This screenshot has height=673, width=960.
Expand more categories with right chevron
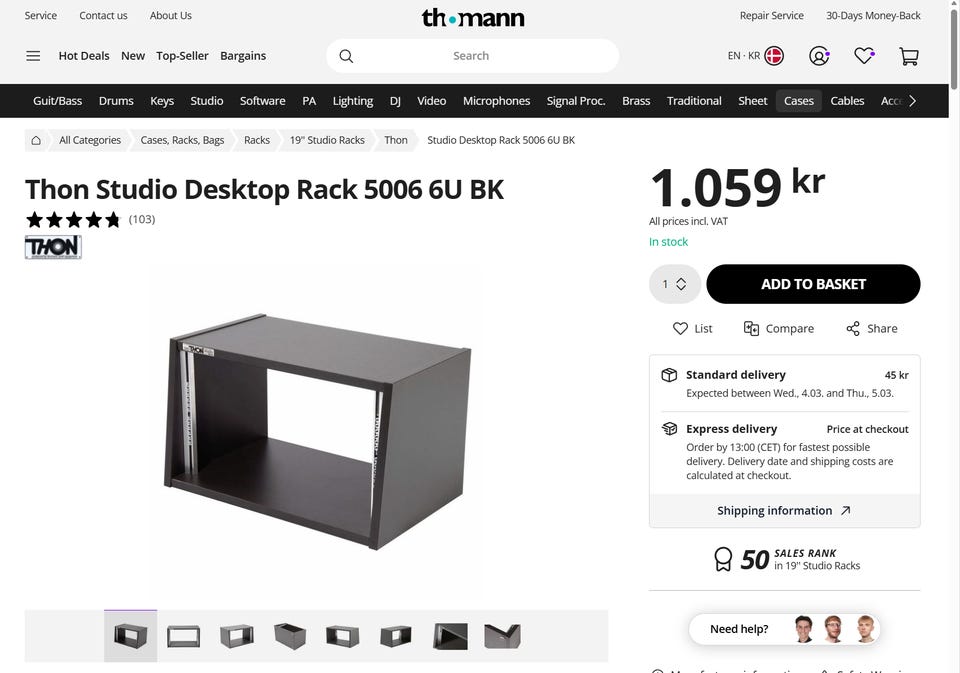coord(912,101)
